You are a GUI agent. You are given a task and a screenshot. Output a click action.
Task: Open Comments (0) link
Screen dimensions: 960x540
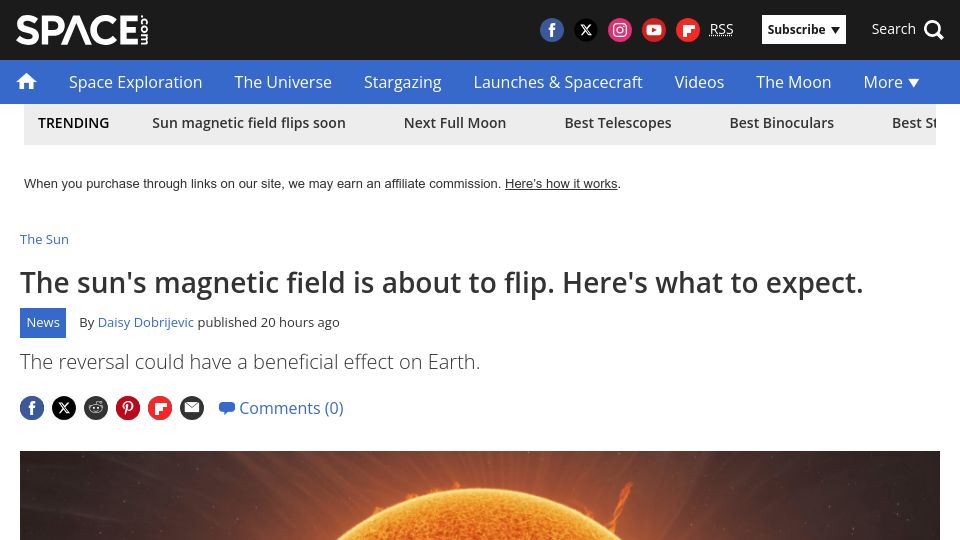pyautogui.click(x=281, y=408)
